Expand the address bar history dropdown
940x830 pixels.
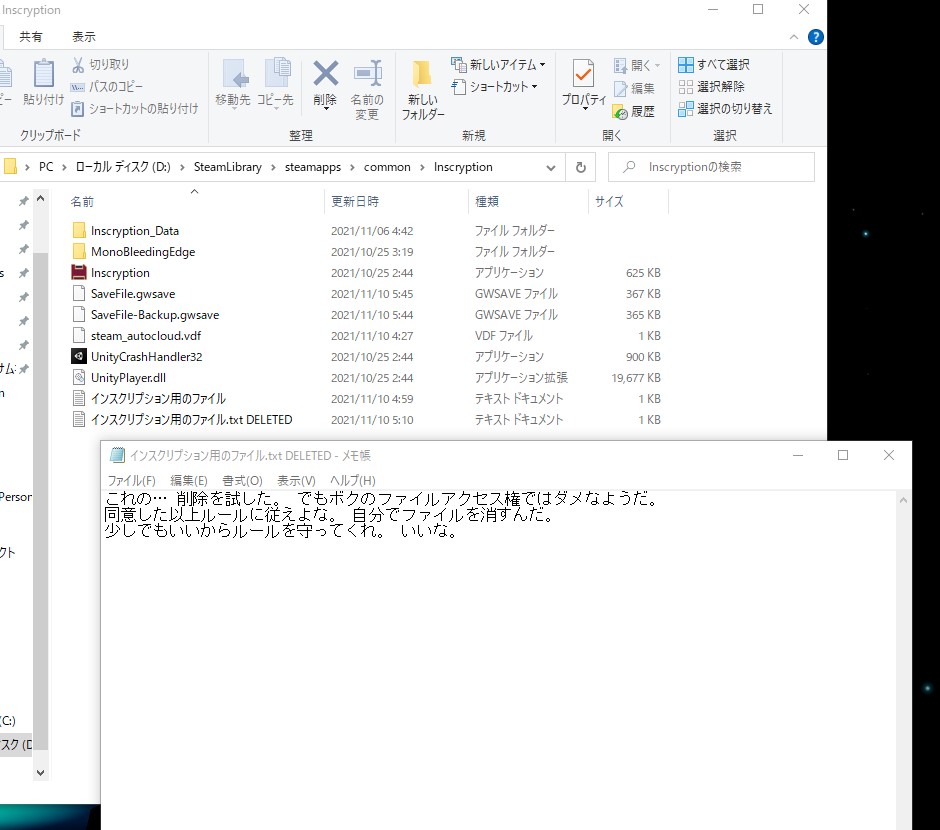[550, 168]
